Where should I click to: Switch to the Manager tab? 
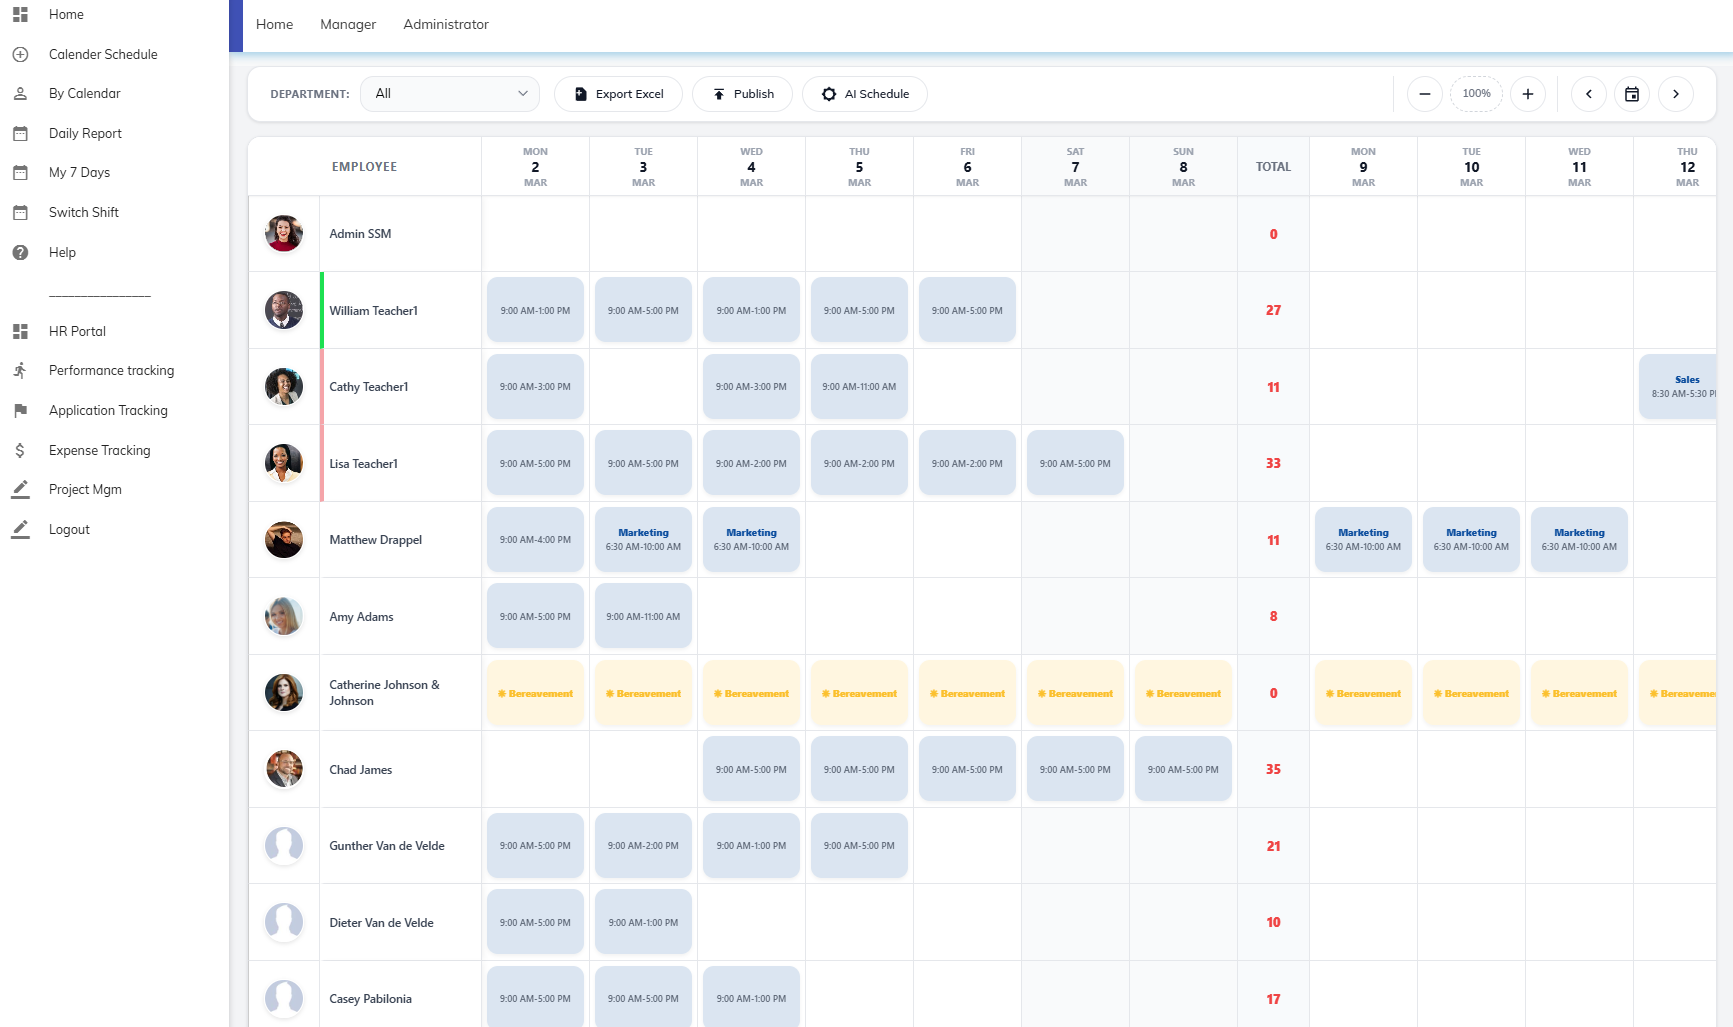pos(347,24)
